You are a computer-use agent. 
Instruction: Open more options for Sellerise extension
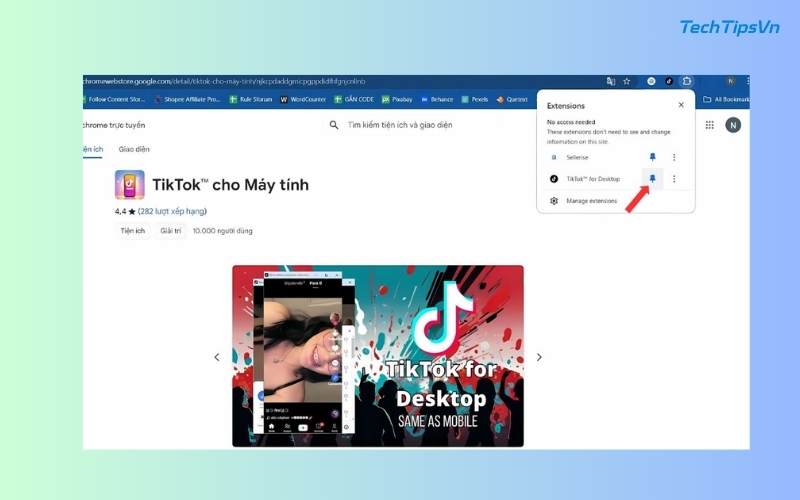674,157
